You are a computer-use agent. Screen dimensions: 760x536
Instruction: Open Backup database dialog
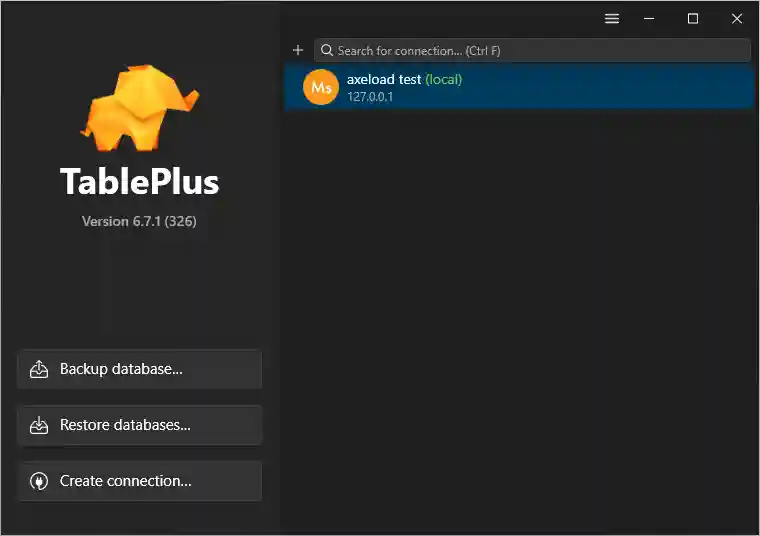140,369
